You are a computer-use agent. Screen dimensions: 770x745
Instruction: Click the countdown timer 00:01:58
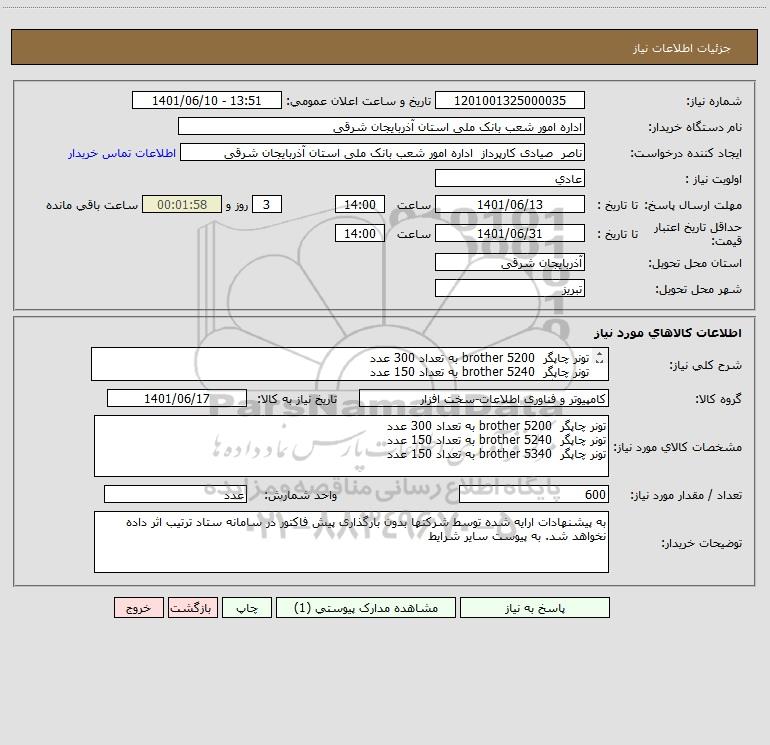(182, 204)
